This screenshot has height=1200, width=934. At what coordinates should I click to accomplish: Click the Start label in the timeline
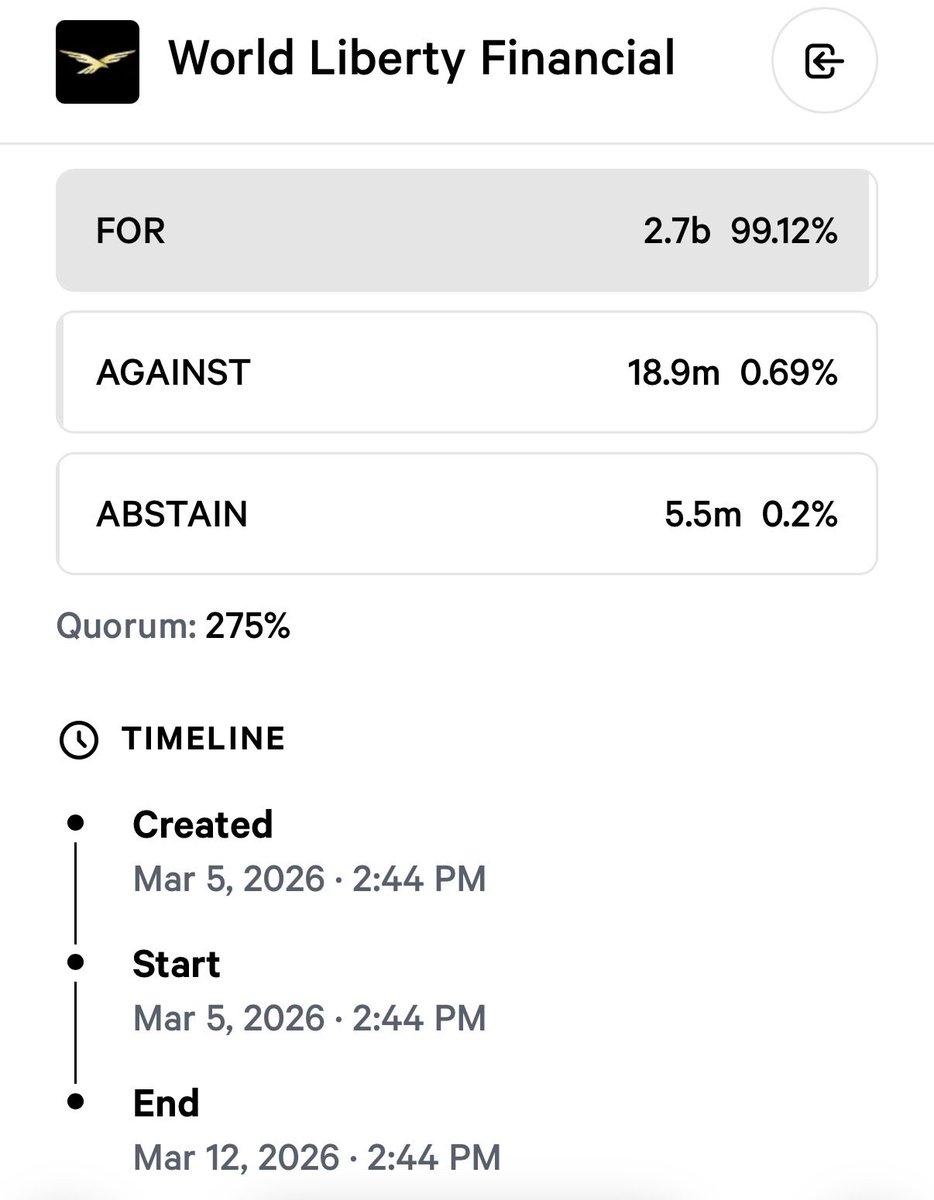point(176,964)
